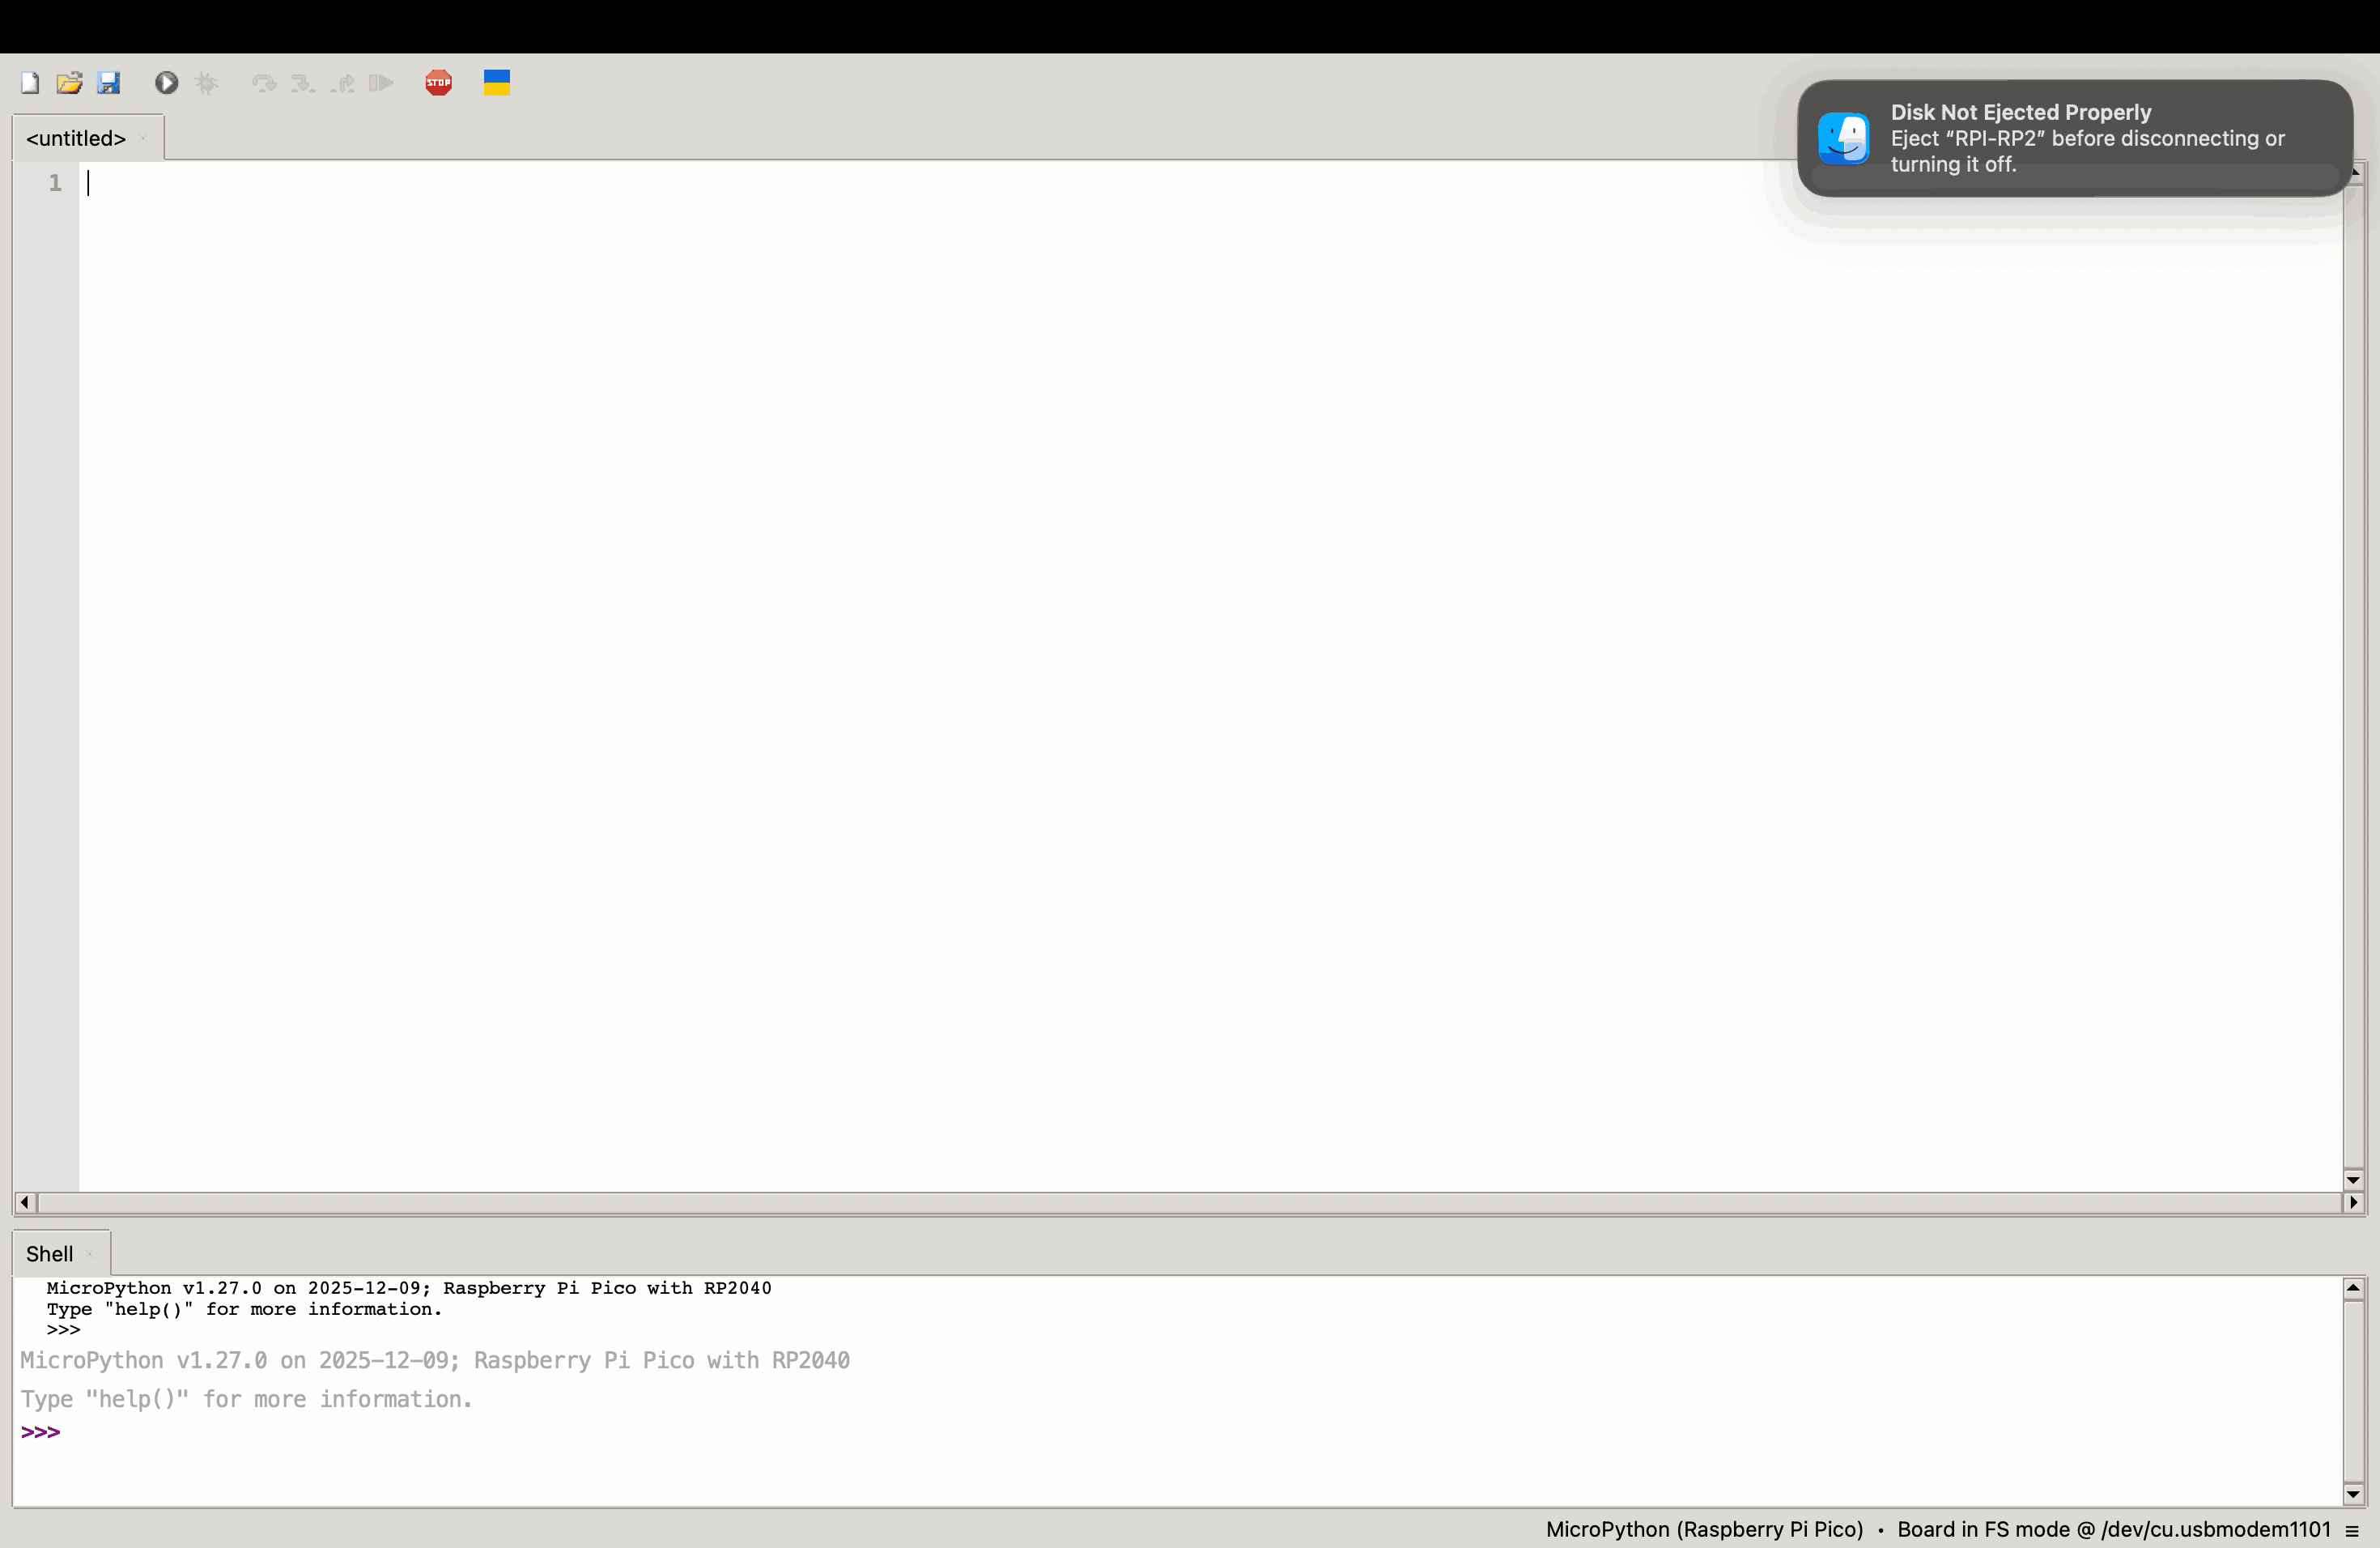Click MicroPython (Raspberry Pi Pico) interpreter label
The image size is (2380, 1548).
(x=1704, y=1530)
